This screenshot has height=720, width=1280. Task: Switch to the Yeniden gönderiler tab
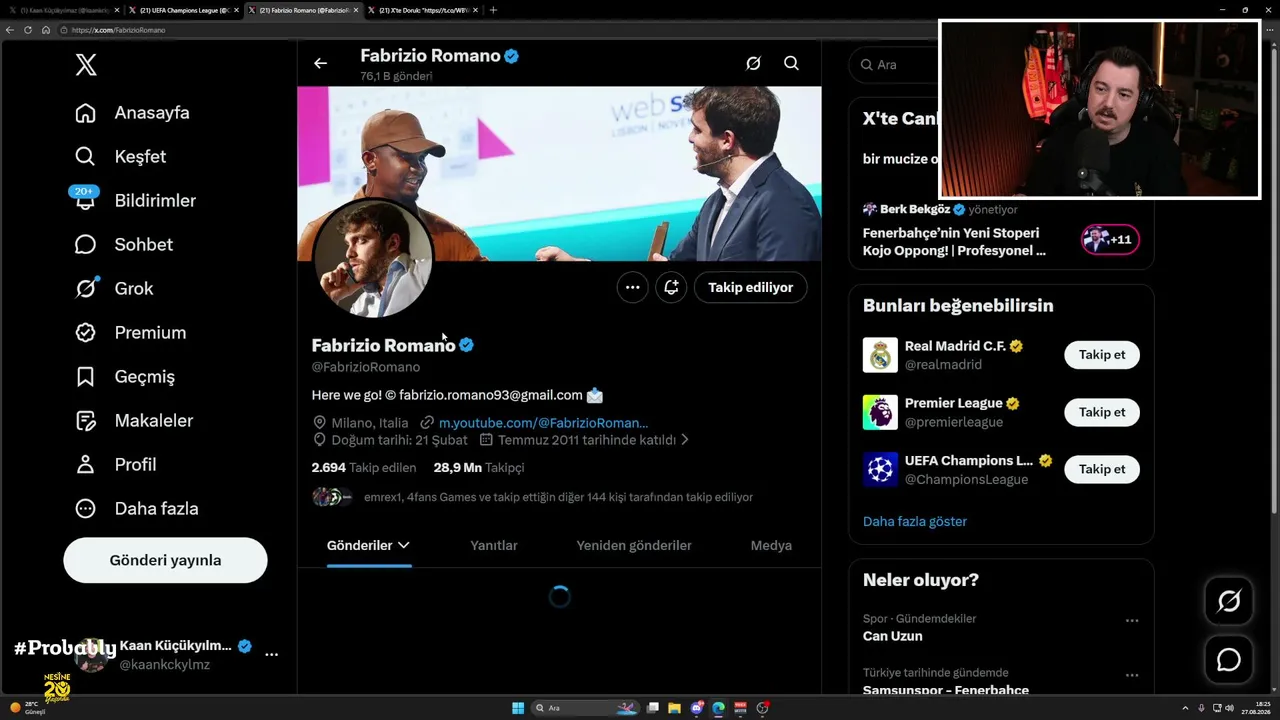coord(634,546)
